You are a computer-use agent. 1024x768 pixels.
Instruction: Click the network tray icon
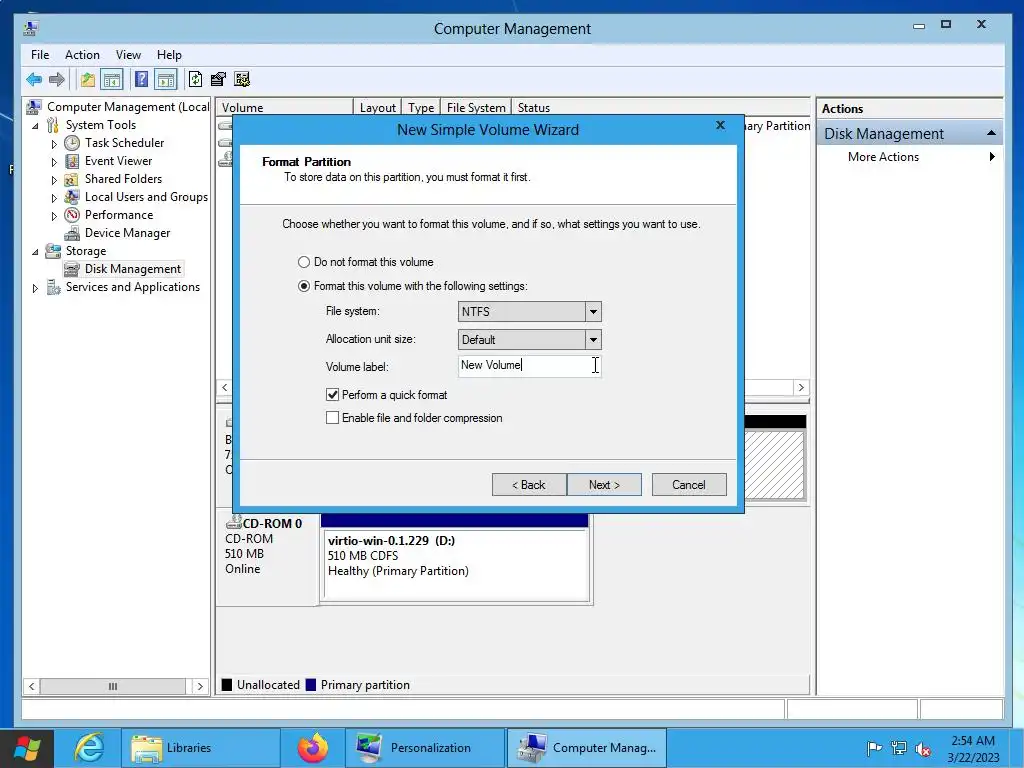point(899,748)
